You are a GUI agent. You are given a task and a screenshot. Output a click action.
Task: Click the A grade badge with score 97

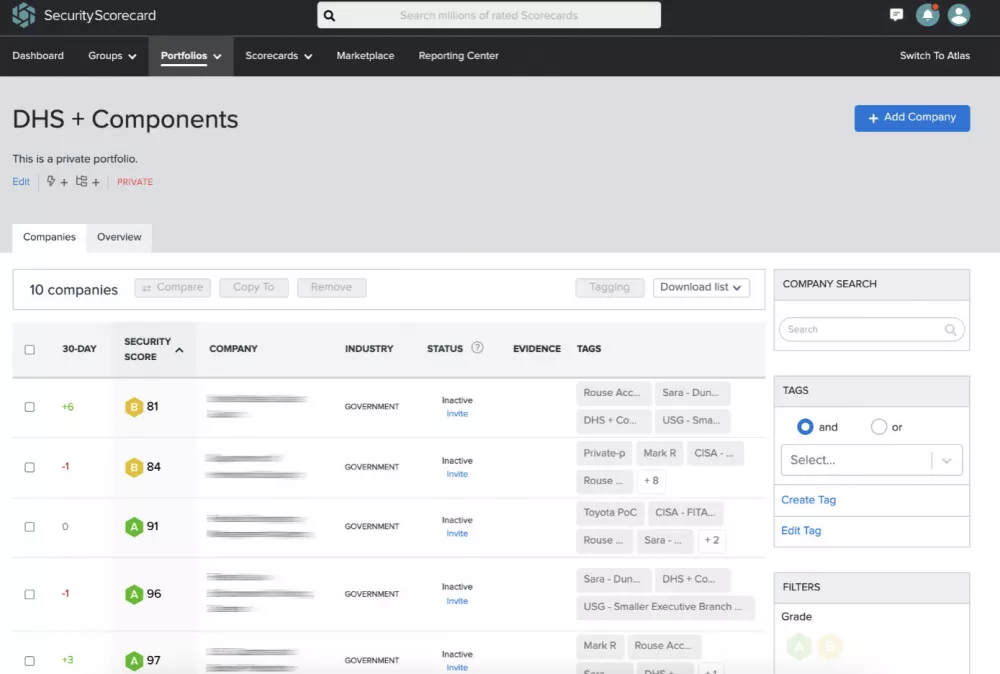point(134,661)
